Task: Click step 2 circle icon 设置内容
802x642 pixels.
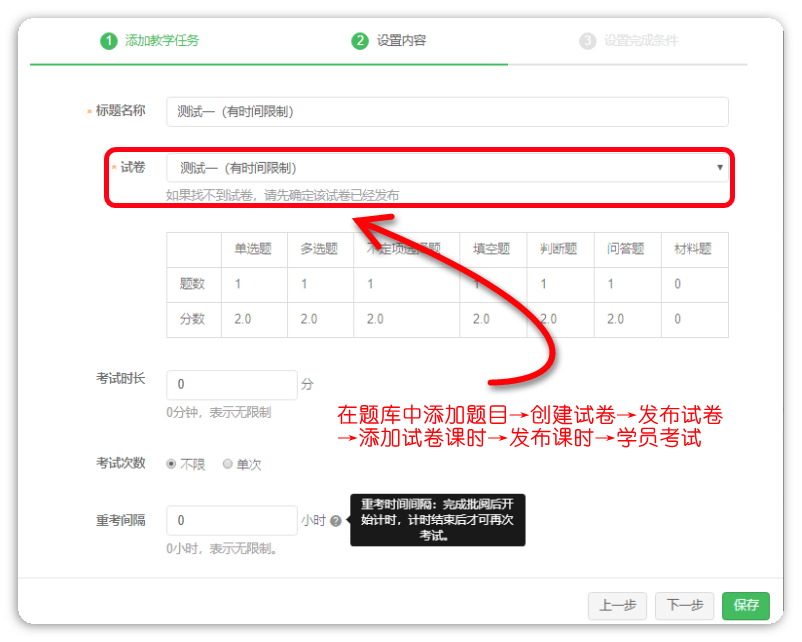Action: coord(360,41)
